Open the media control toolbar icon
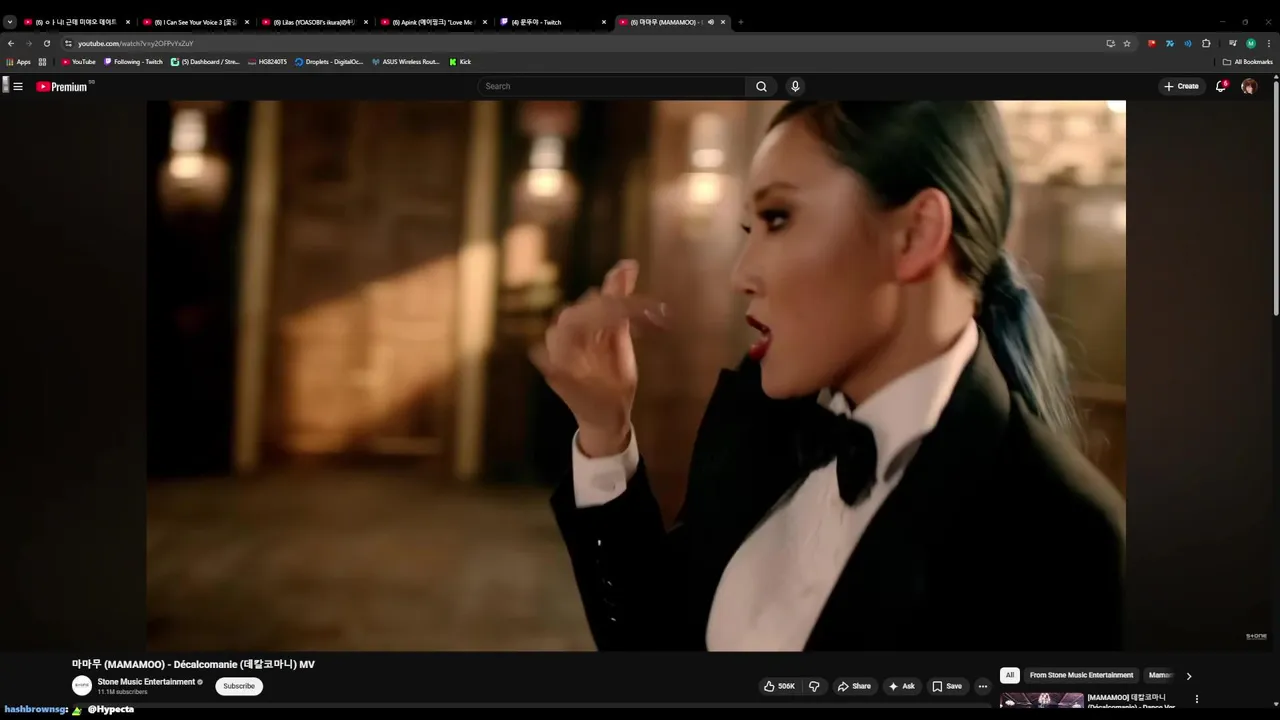This screenshot has height=720, width=1280. pos(1233,43)
